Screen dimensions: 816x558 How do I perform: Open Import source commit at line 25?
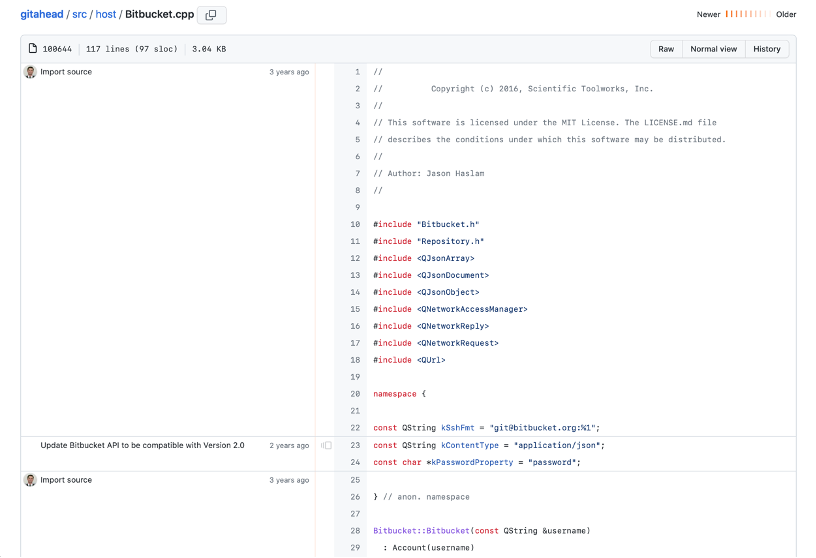(x=66, y=480)
